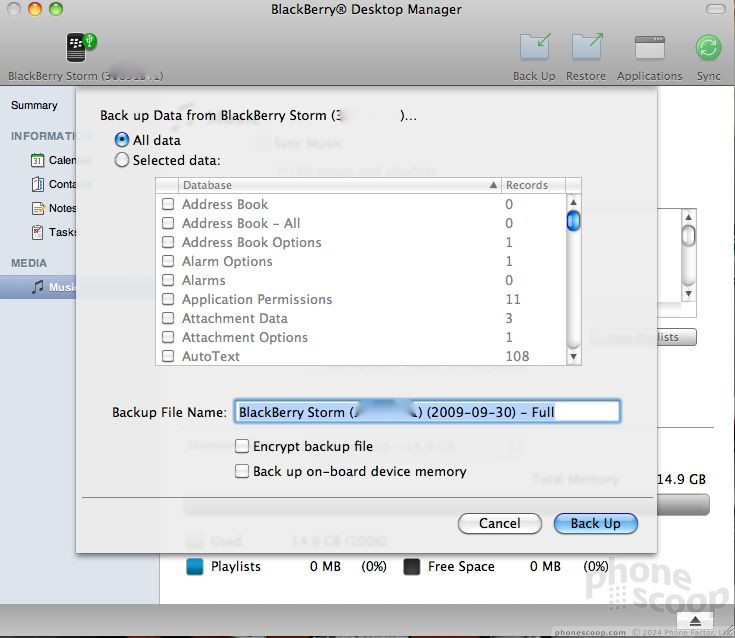Select the BlackBerry Storm device icon
The image size is (735, 638).
click(x=80, y=47)
